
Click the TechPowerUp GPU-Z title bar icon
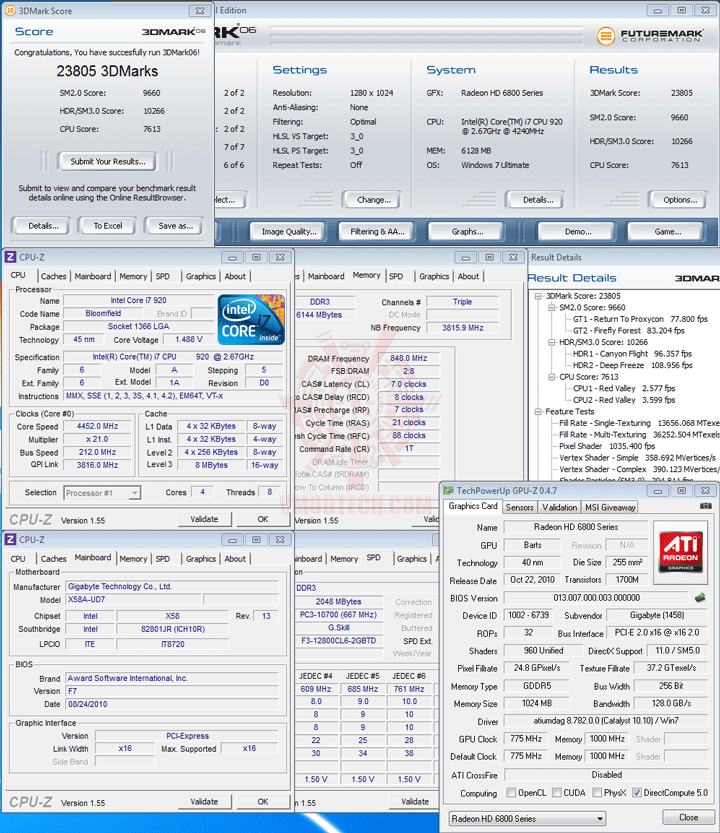point(448,490)
